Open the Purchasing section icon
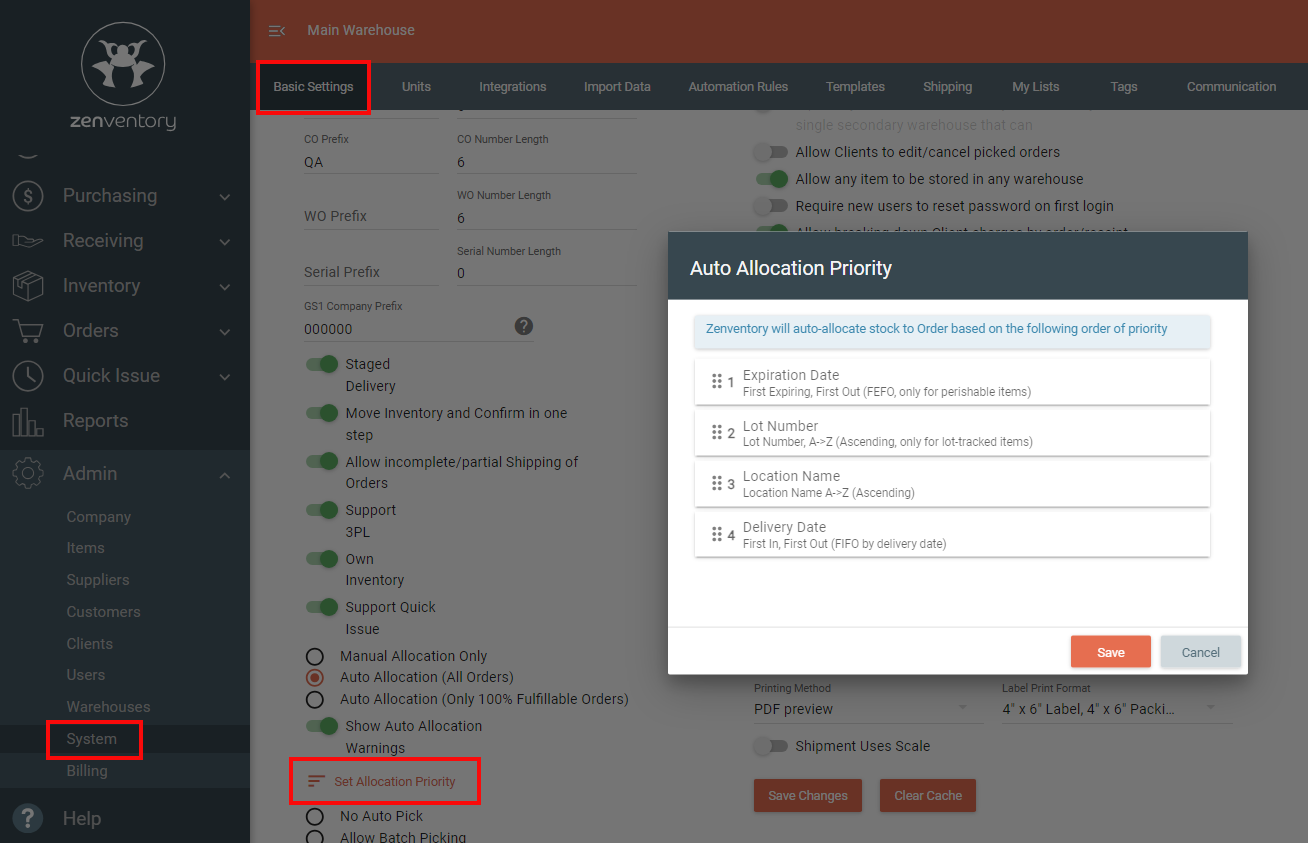The height and width of the screenshot is (843, 1308). pos(27,195)
